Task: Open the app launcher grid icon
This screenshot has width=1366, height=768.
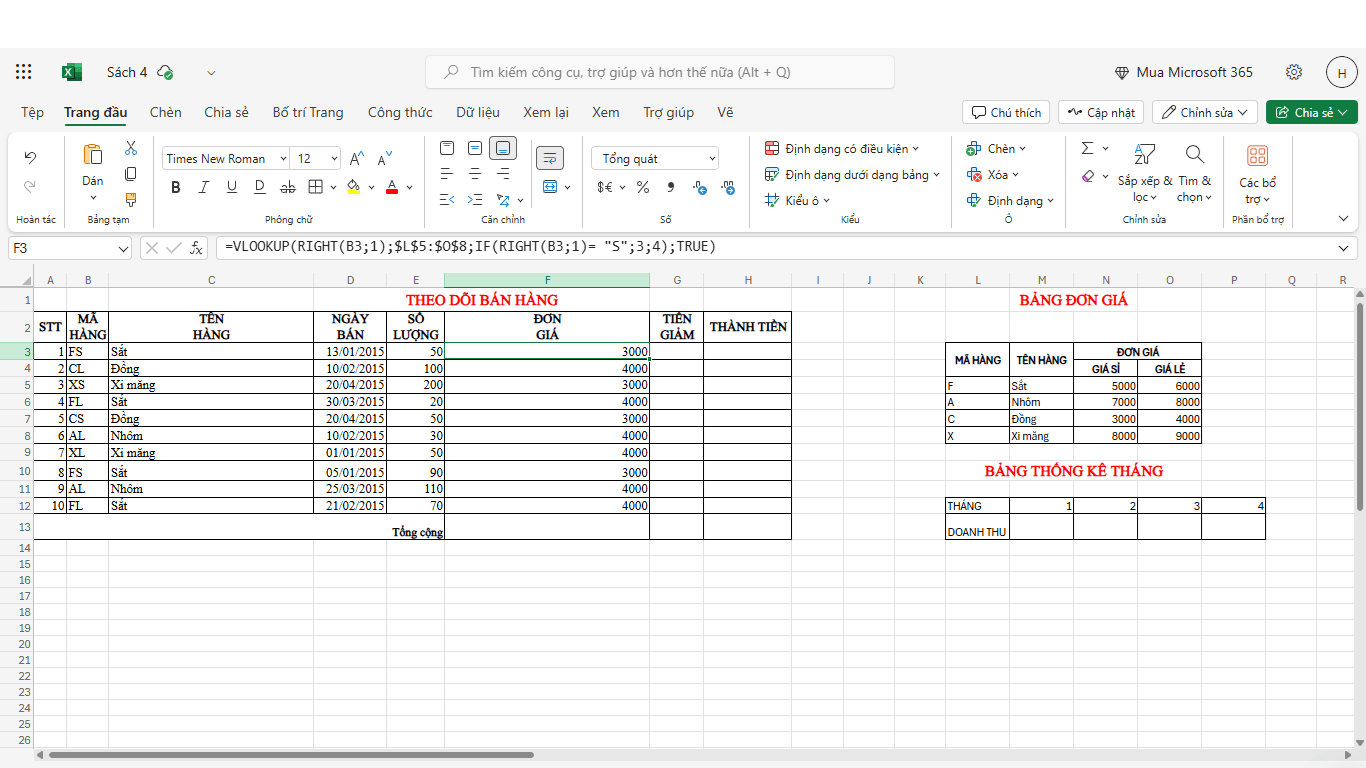Action: coord(24,72)
